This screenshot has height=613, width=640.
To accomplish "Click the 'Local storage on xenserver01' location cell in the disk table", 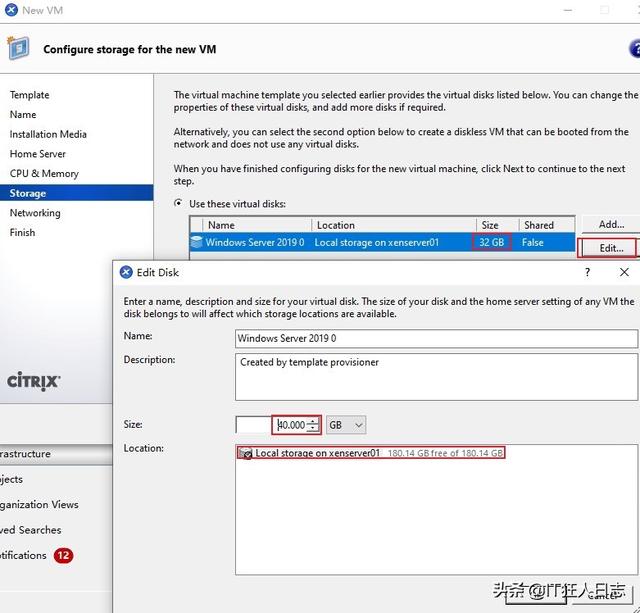I will coord(376,242).
